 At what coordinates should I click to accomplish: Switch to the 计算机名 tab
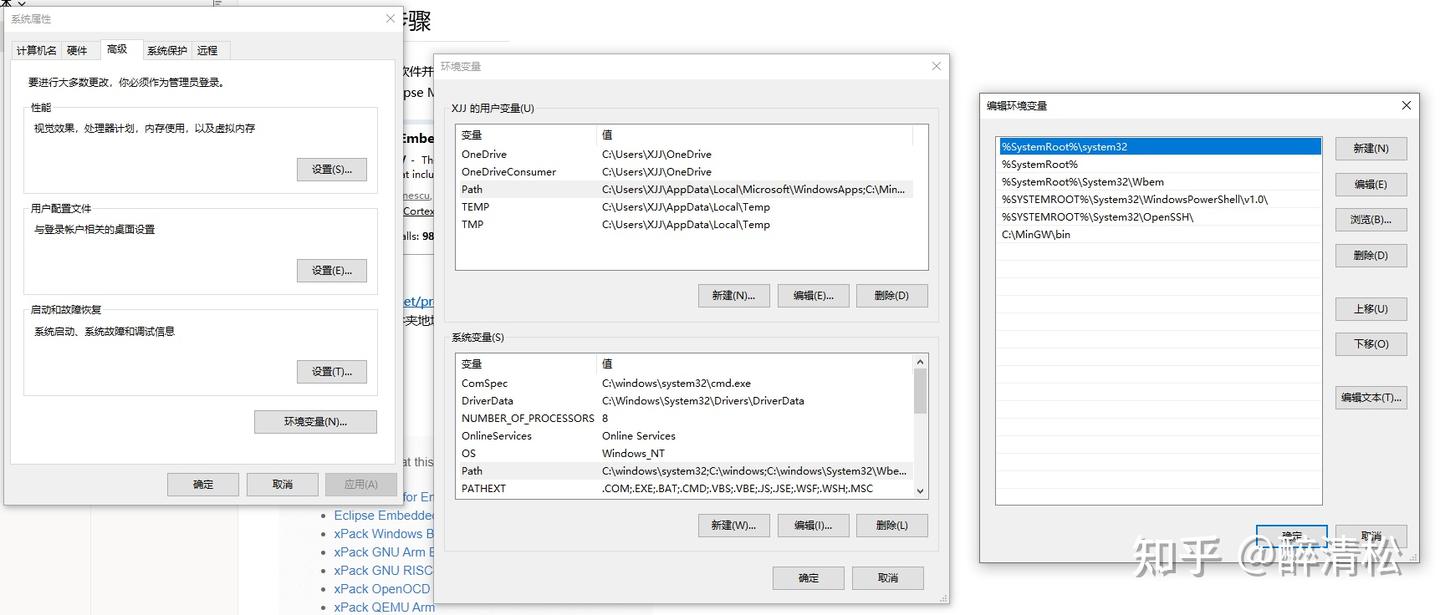[36, 50]
